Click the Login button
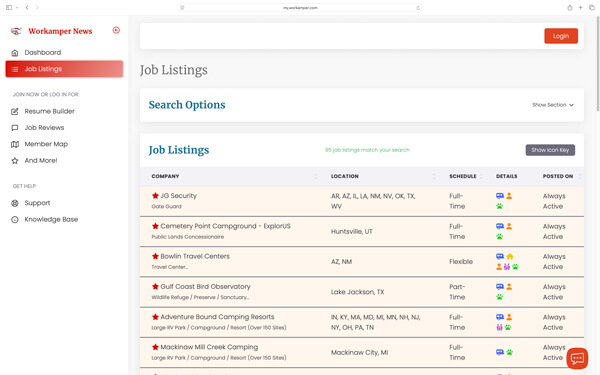This screenshot has width=600, height=375. pyautogui.click(x=561, y=36)
